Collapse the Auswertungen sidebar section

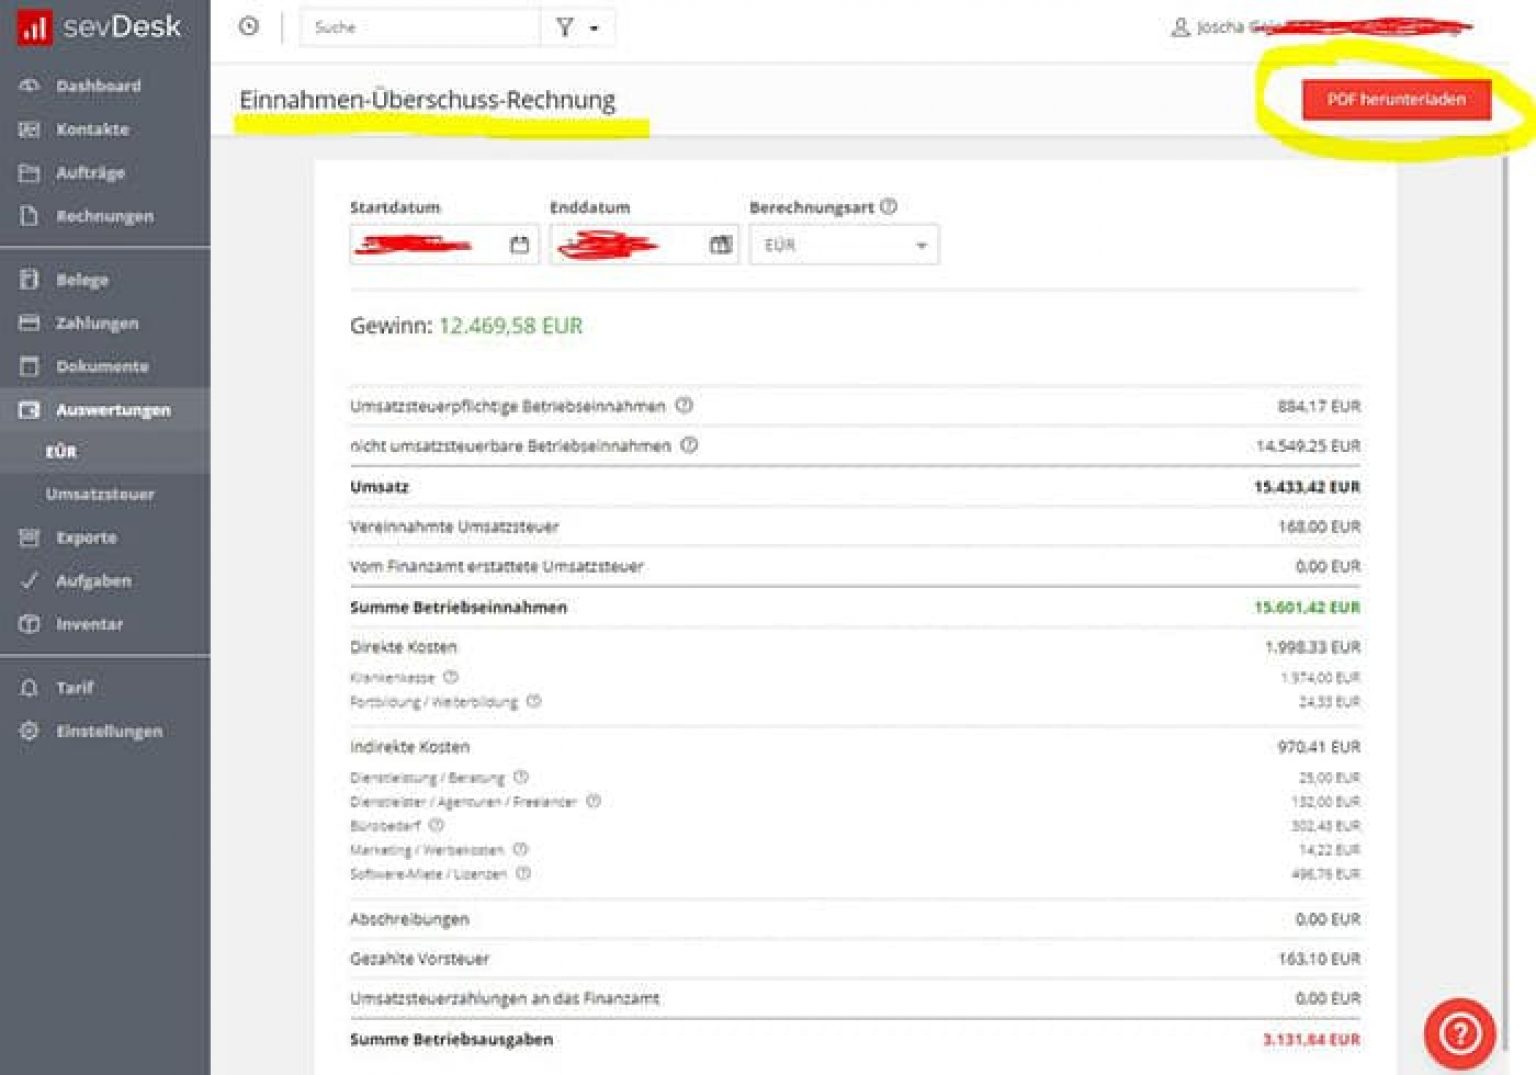tap(105, 410)
